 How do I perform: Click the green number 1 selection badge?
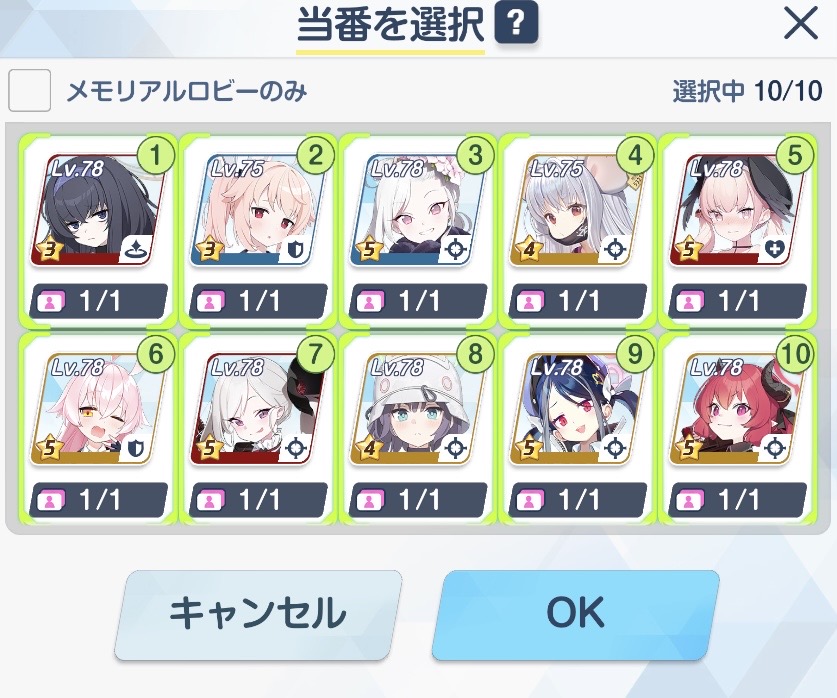click(x=155, y=155)
